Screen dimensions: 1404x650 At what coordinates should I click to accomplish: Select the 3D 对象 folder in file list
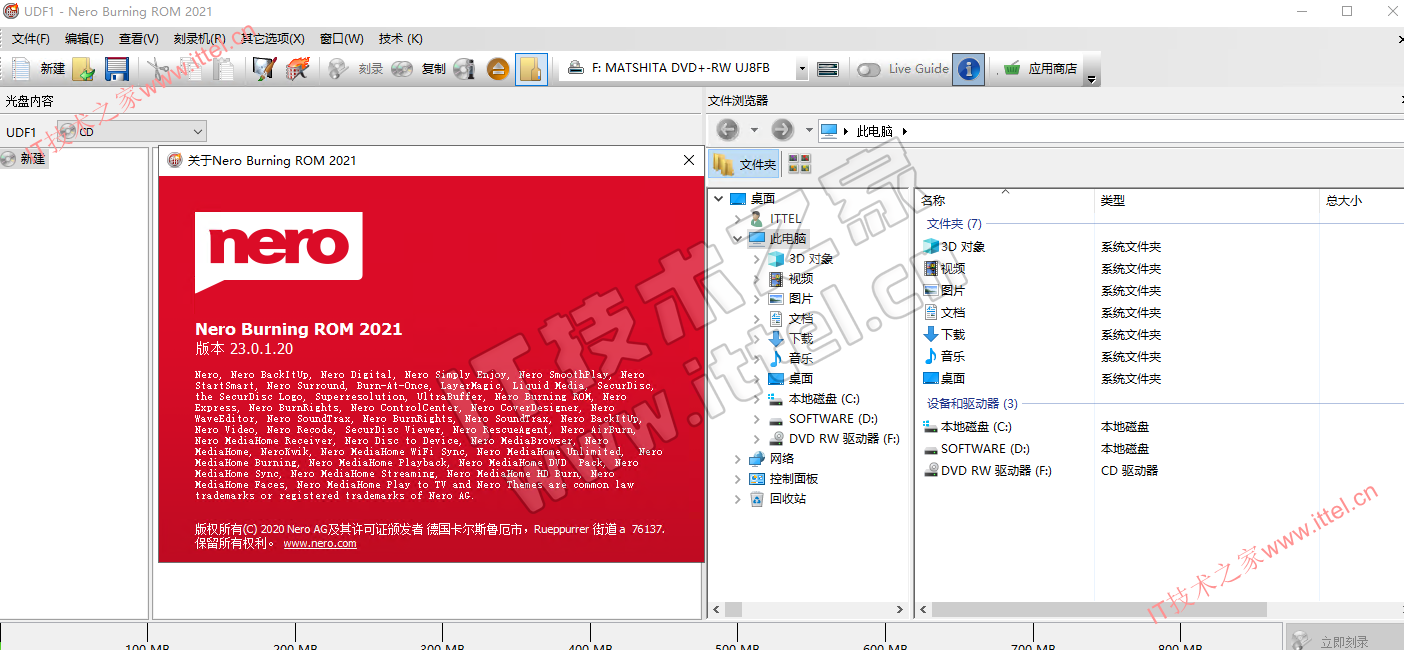click(x=962, y=247)
